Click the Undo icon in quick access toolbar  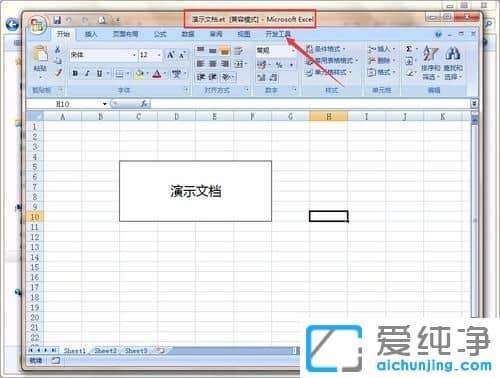tap(69, 20)
